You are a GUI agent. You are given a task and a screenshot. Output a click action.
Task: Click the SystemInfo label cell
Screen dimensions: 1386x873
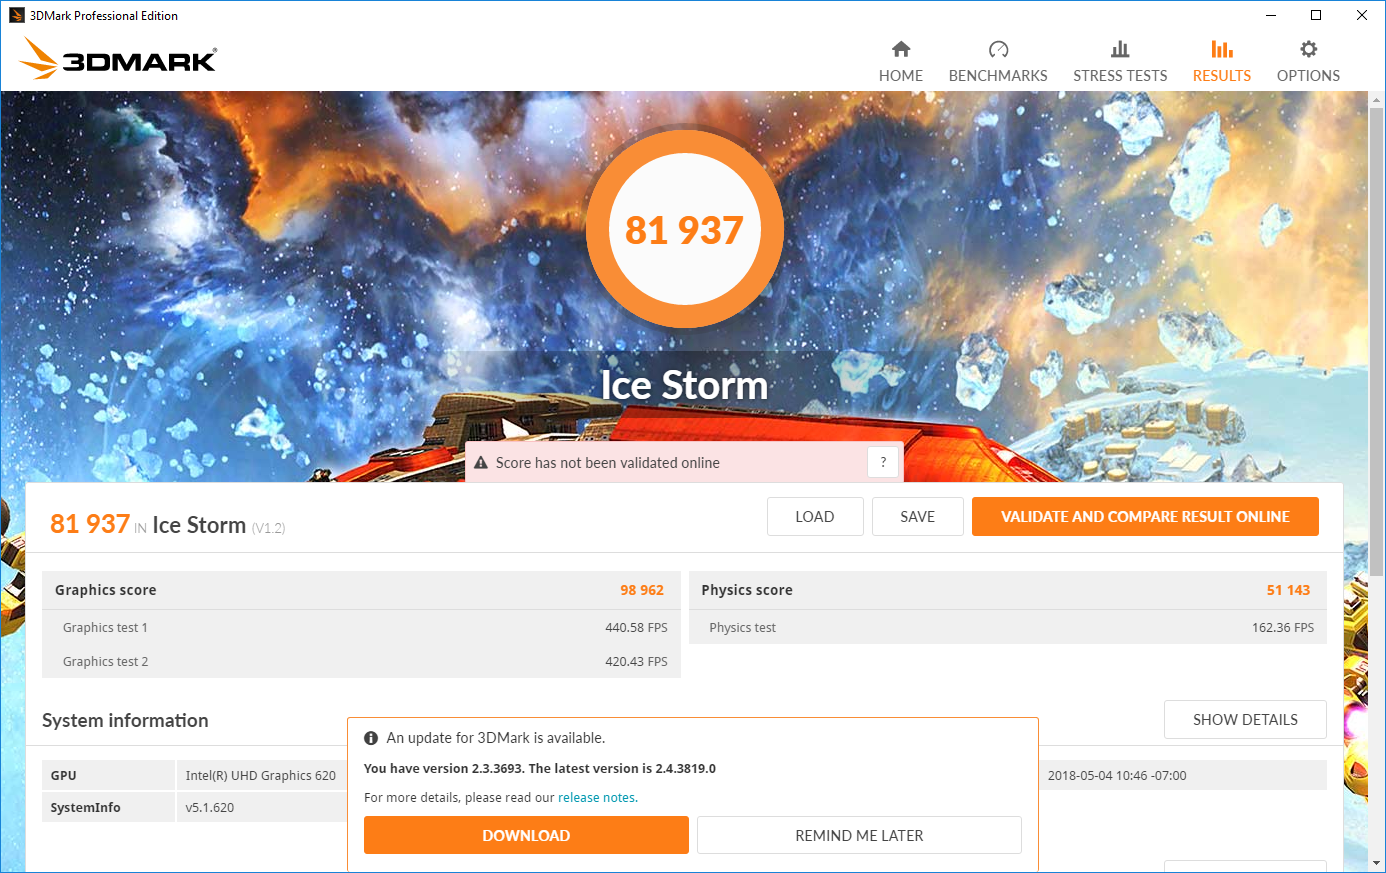tap(108, 807)
